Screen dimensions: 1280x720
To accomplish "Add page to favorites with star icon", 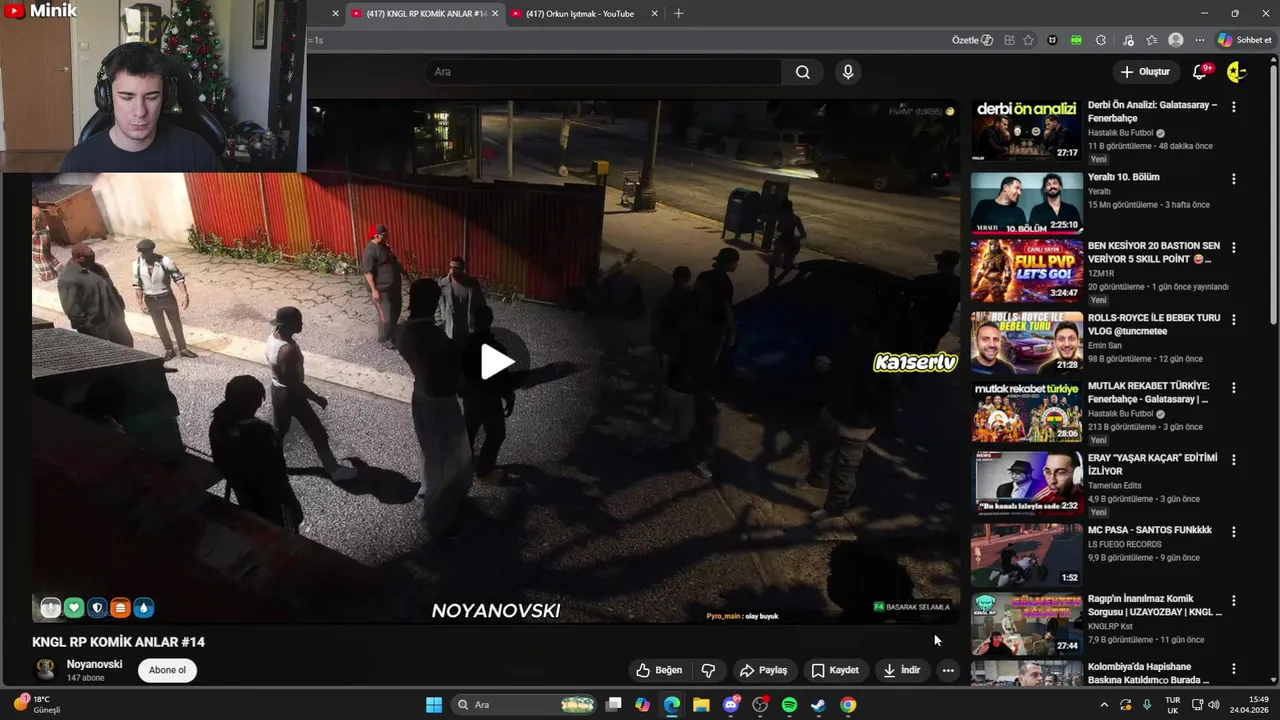I will tap(1028, 40).
